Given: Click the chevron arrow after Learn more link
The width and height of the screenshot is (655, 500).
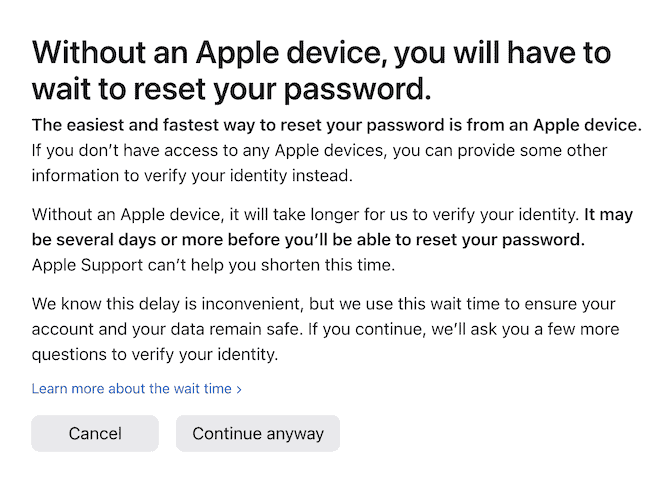Looking at the screenshot, I should click(x=239, y=389).
